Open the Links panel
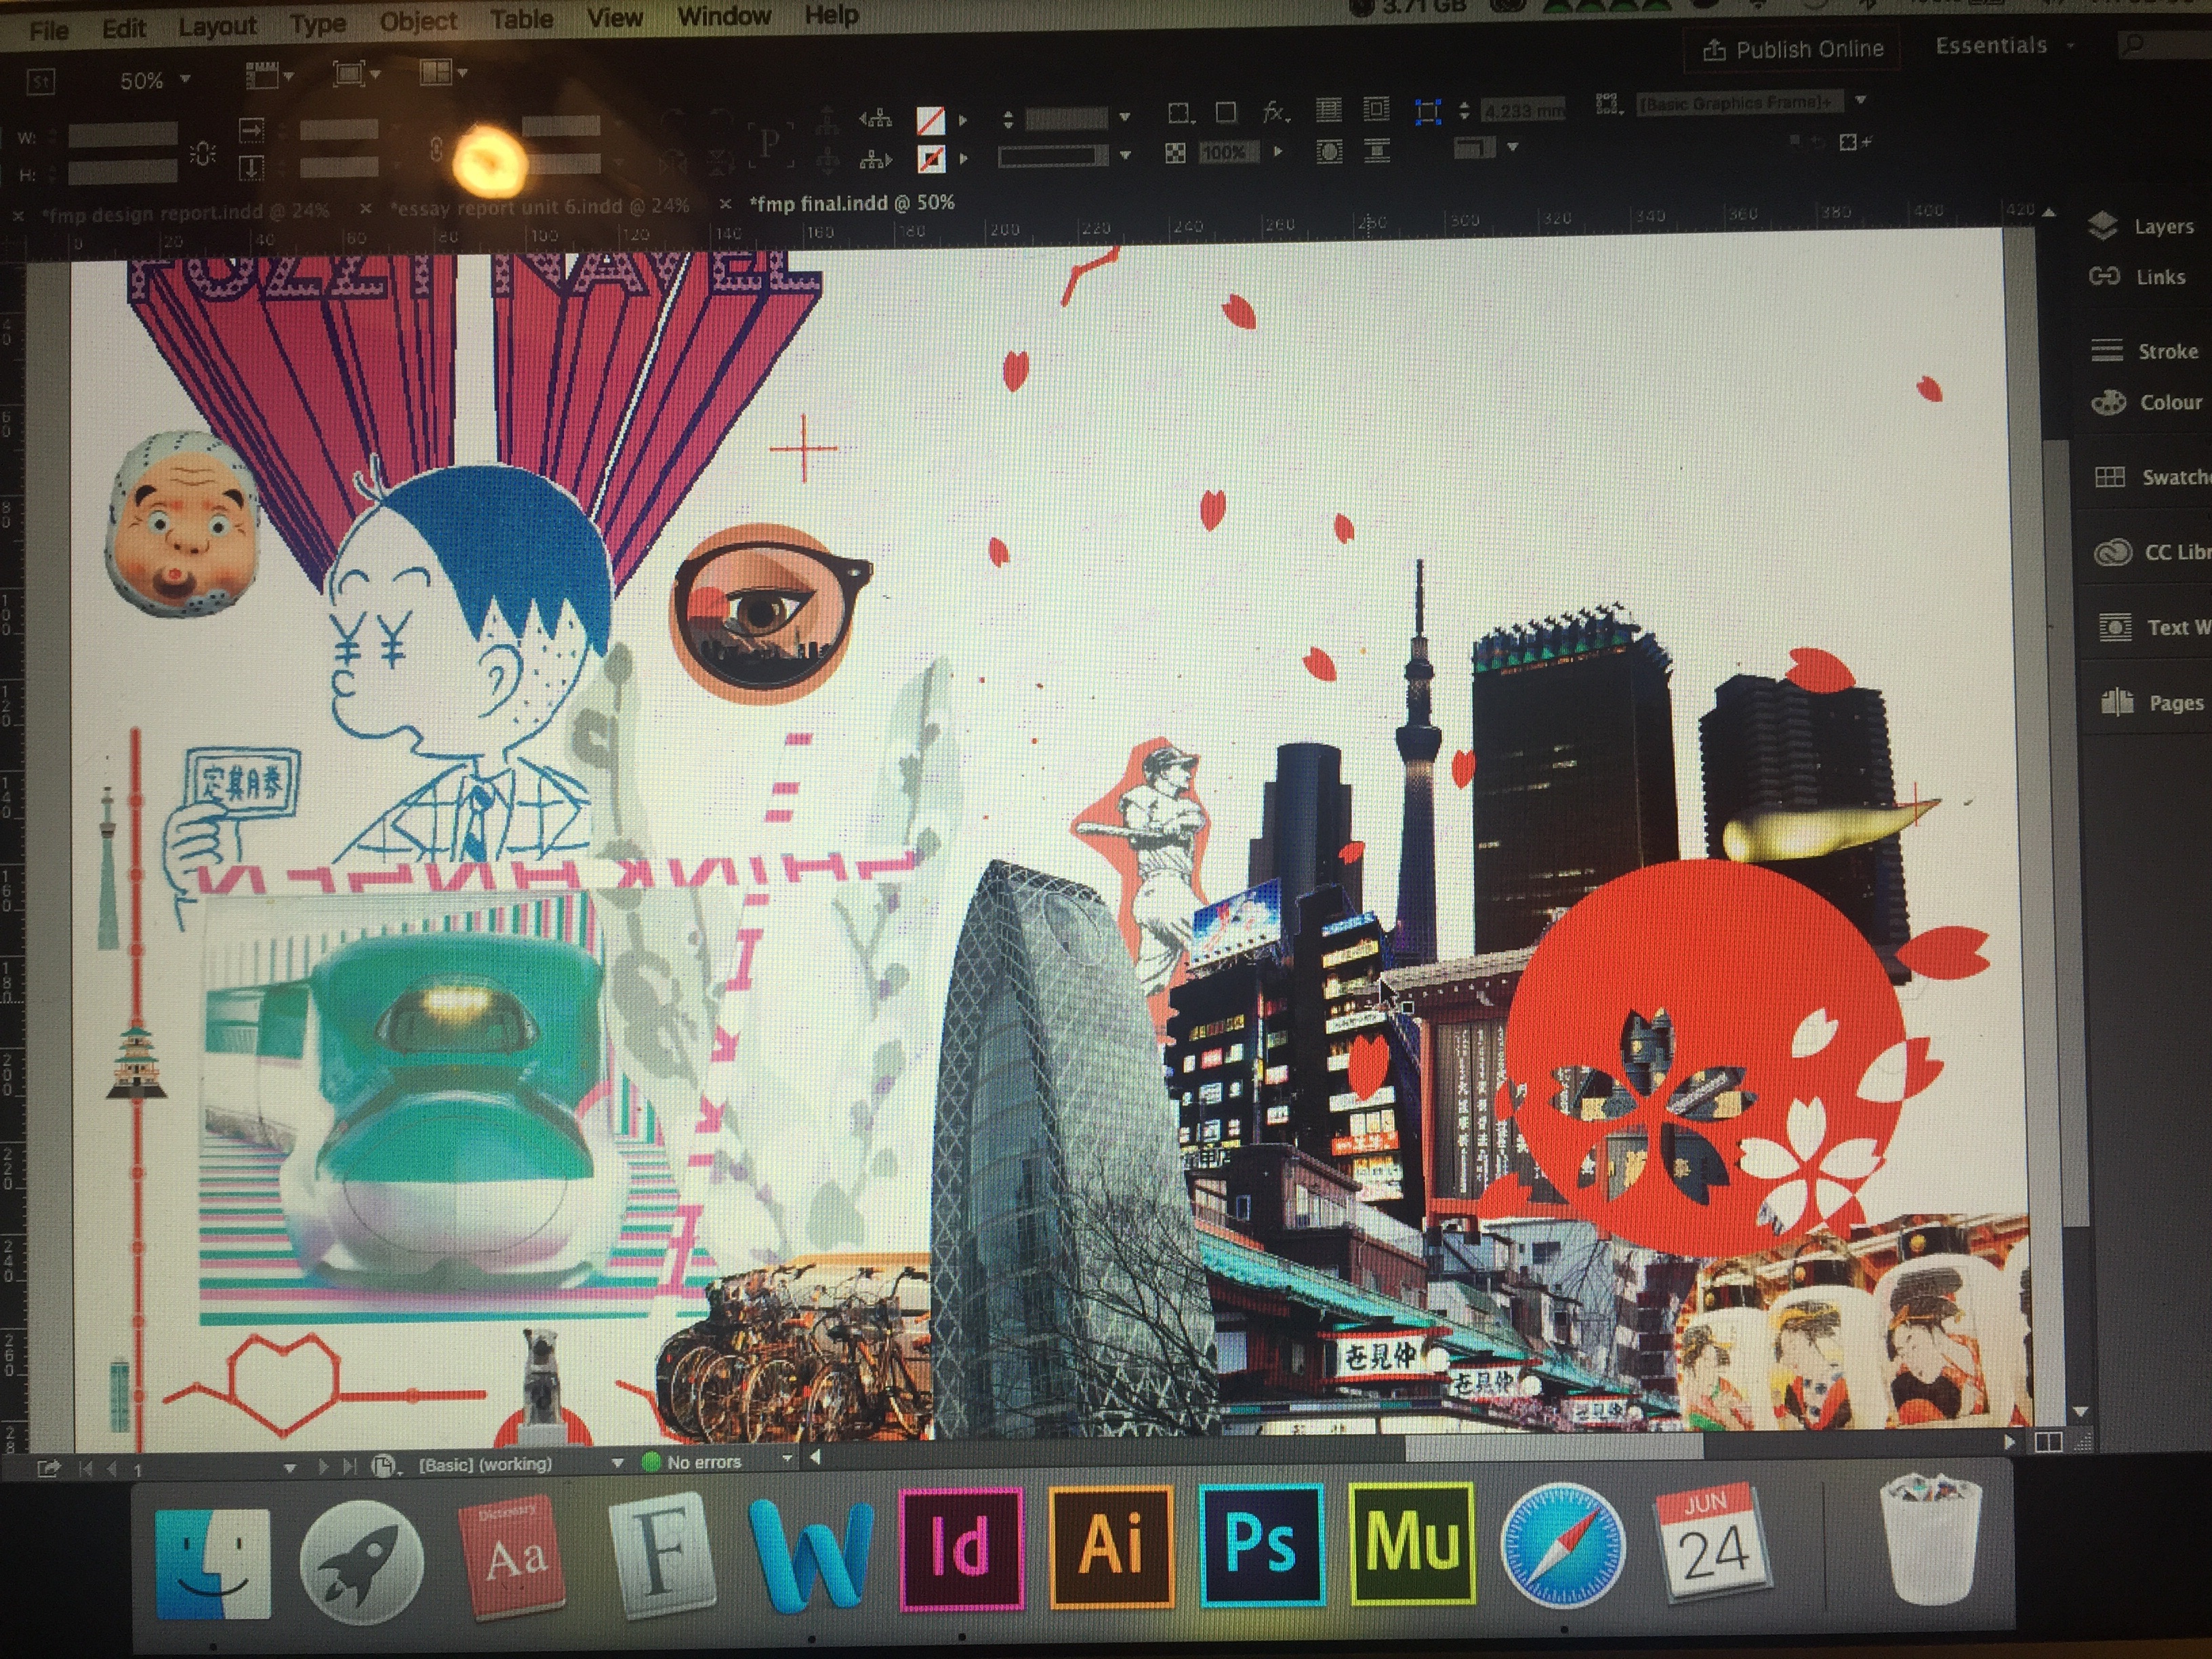 (x=2137, y=277)
